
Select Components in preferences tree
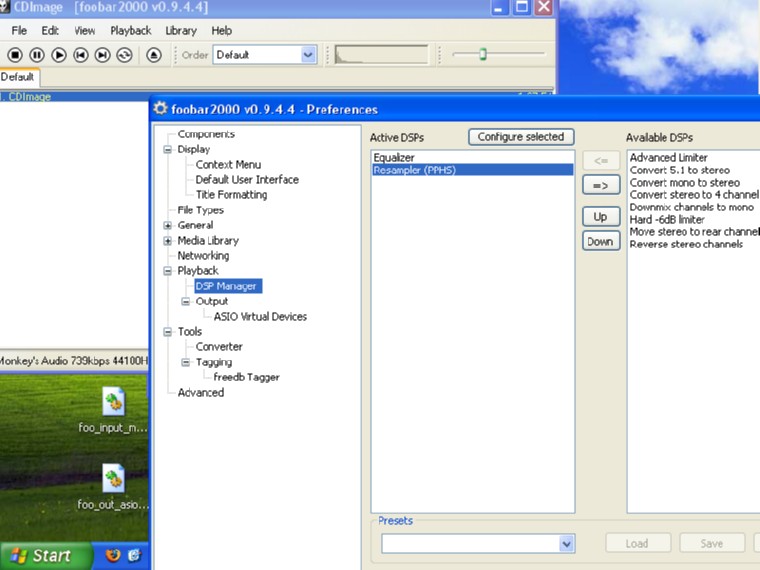pos(206,134)
